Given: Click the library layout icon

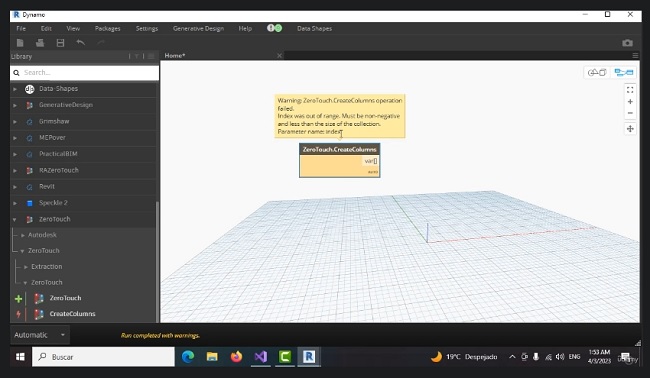Looking at the screenshot, I should 151,56.
